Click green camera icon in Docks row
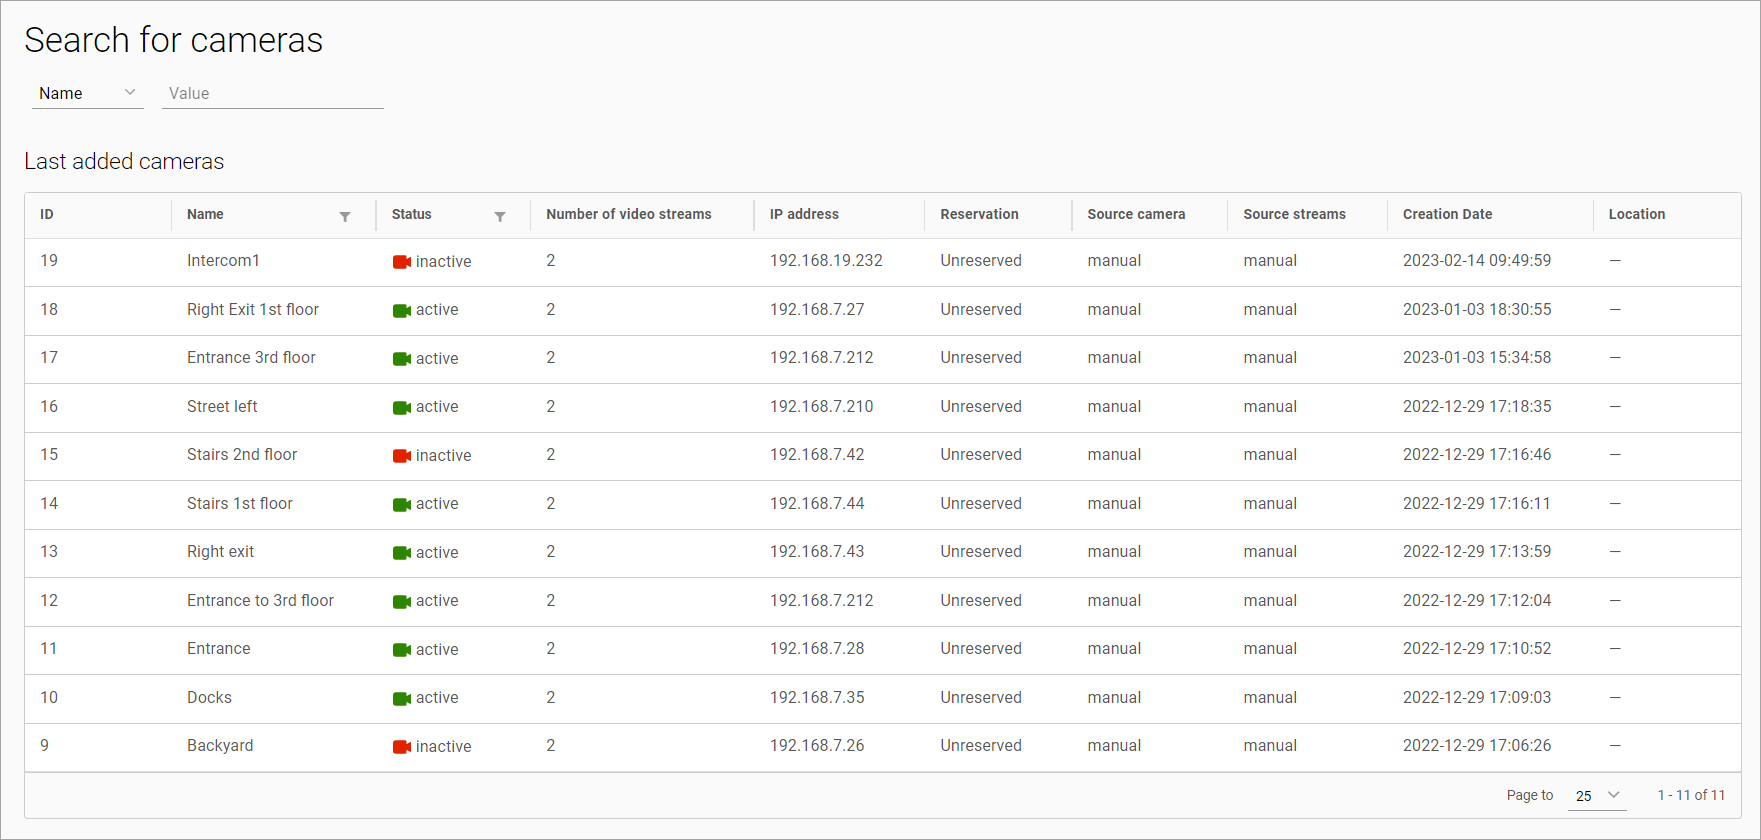Image resolution: width=1761 pixels, height=840 pixels. [x=402, y=699]
